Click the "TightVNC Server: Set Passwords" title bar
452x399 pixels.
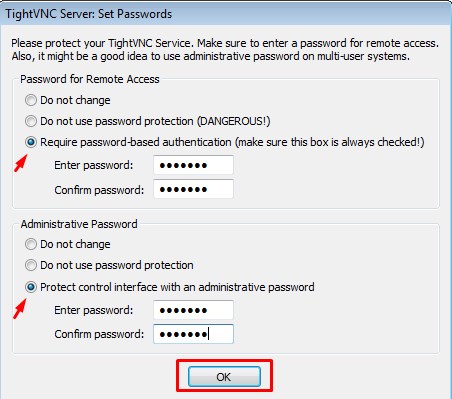pos(226,14)
